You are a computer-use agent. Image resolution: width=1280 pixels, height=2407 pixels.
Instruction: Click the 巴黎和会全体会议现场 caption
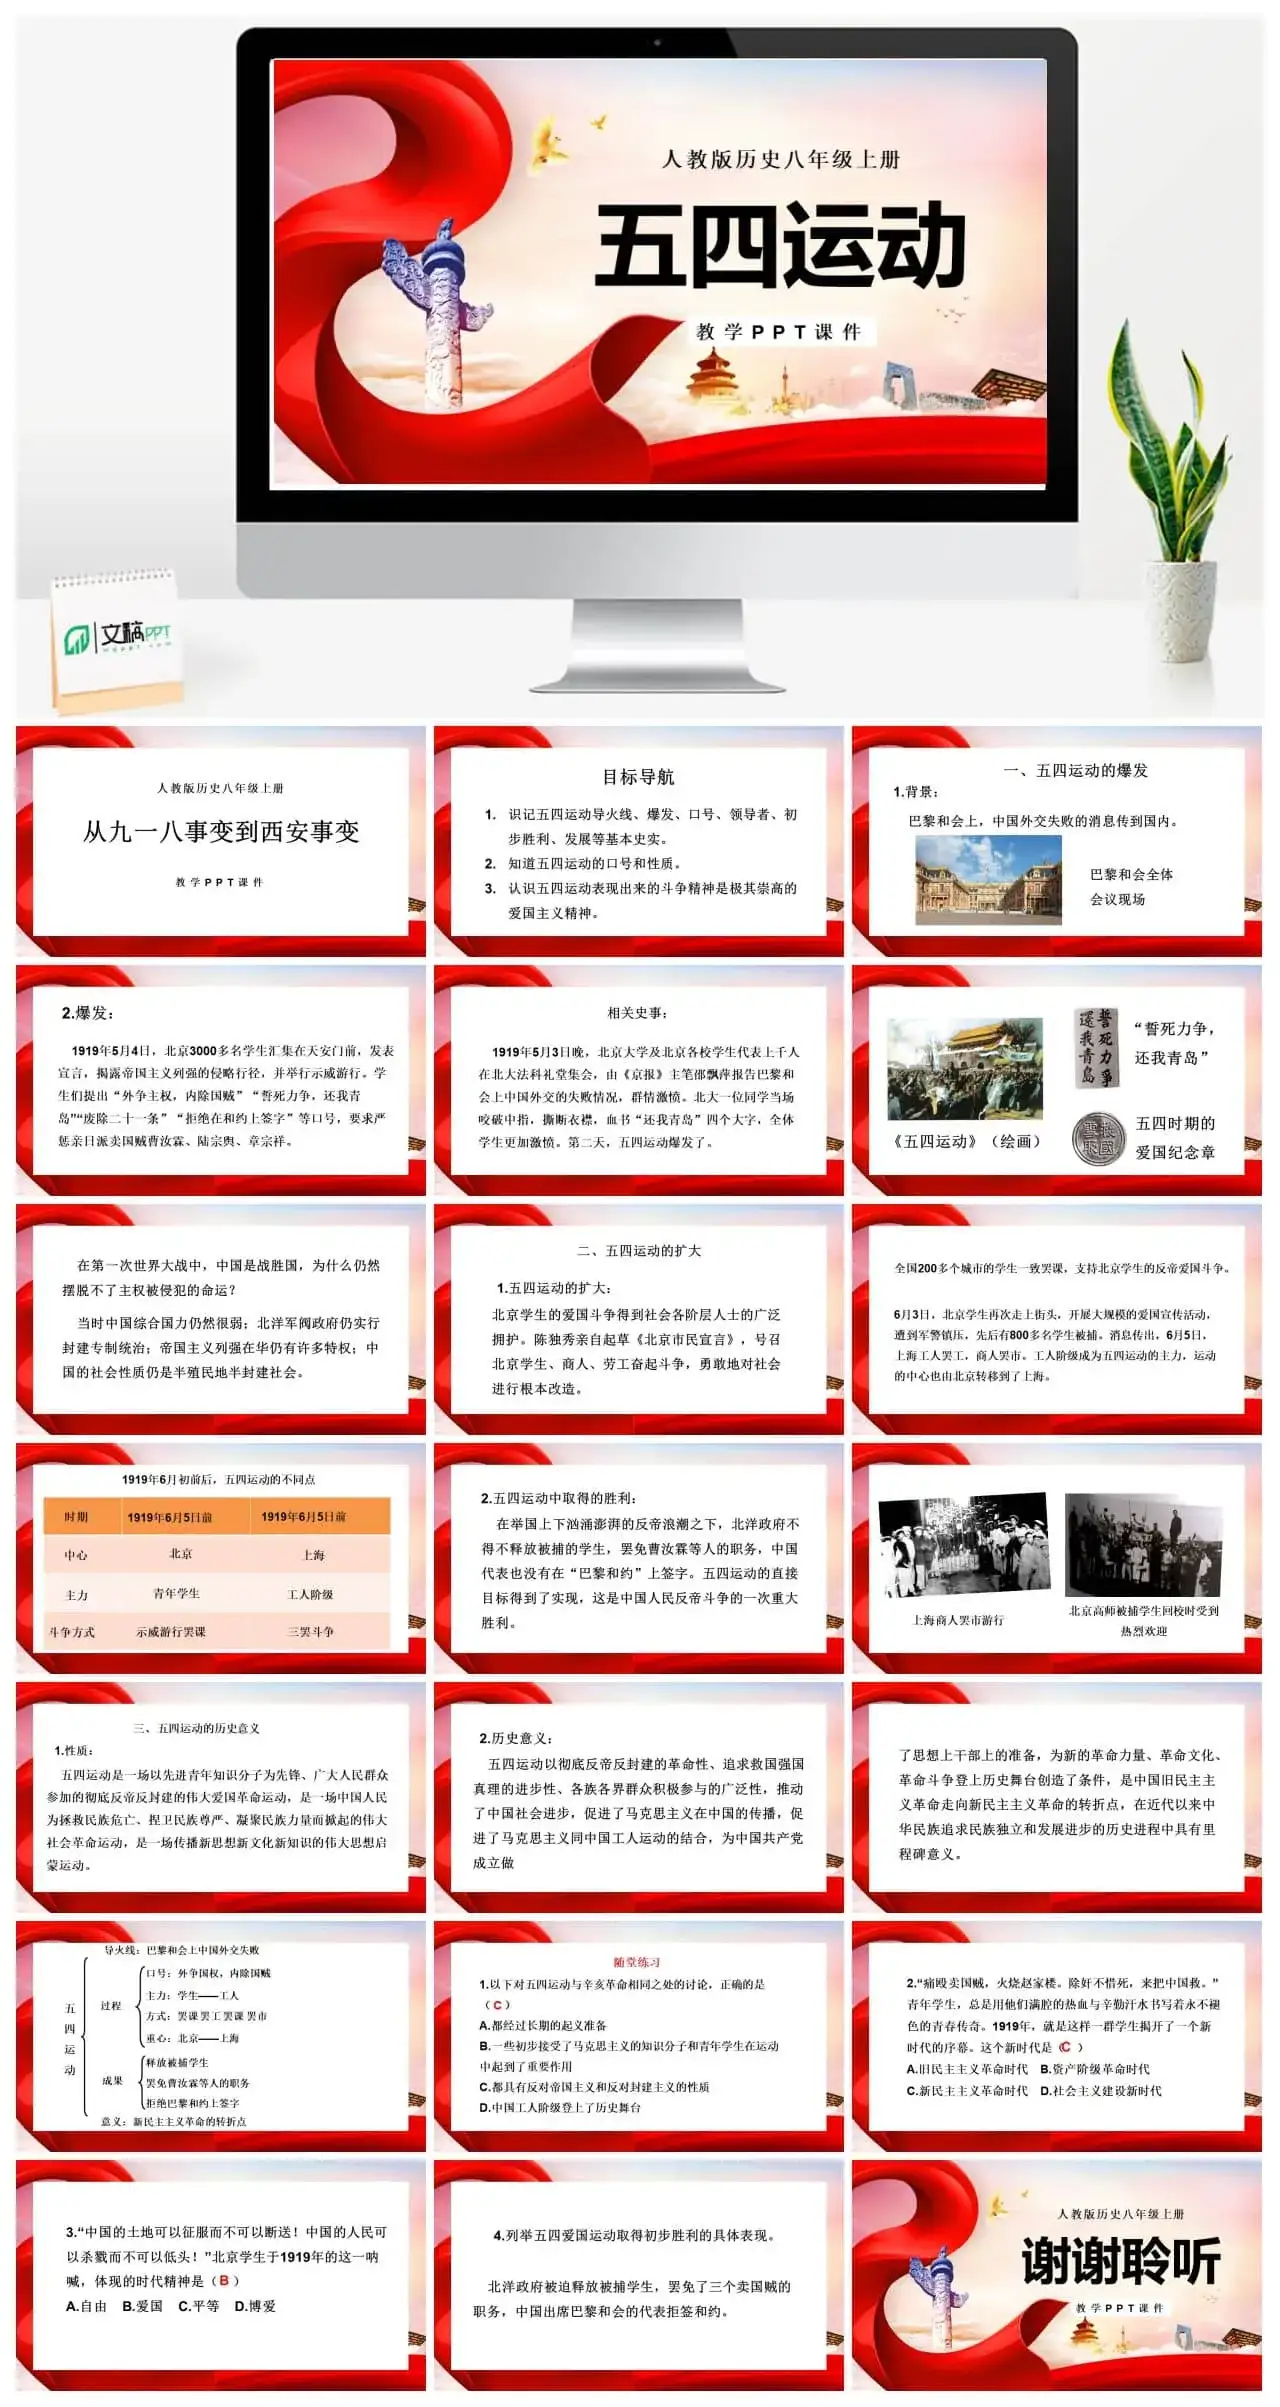pyautogui.click(x=1131, y=886)
